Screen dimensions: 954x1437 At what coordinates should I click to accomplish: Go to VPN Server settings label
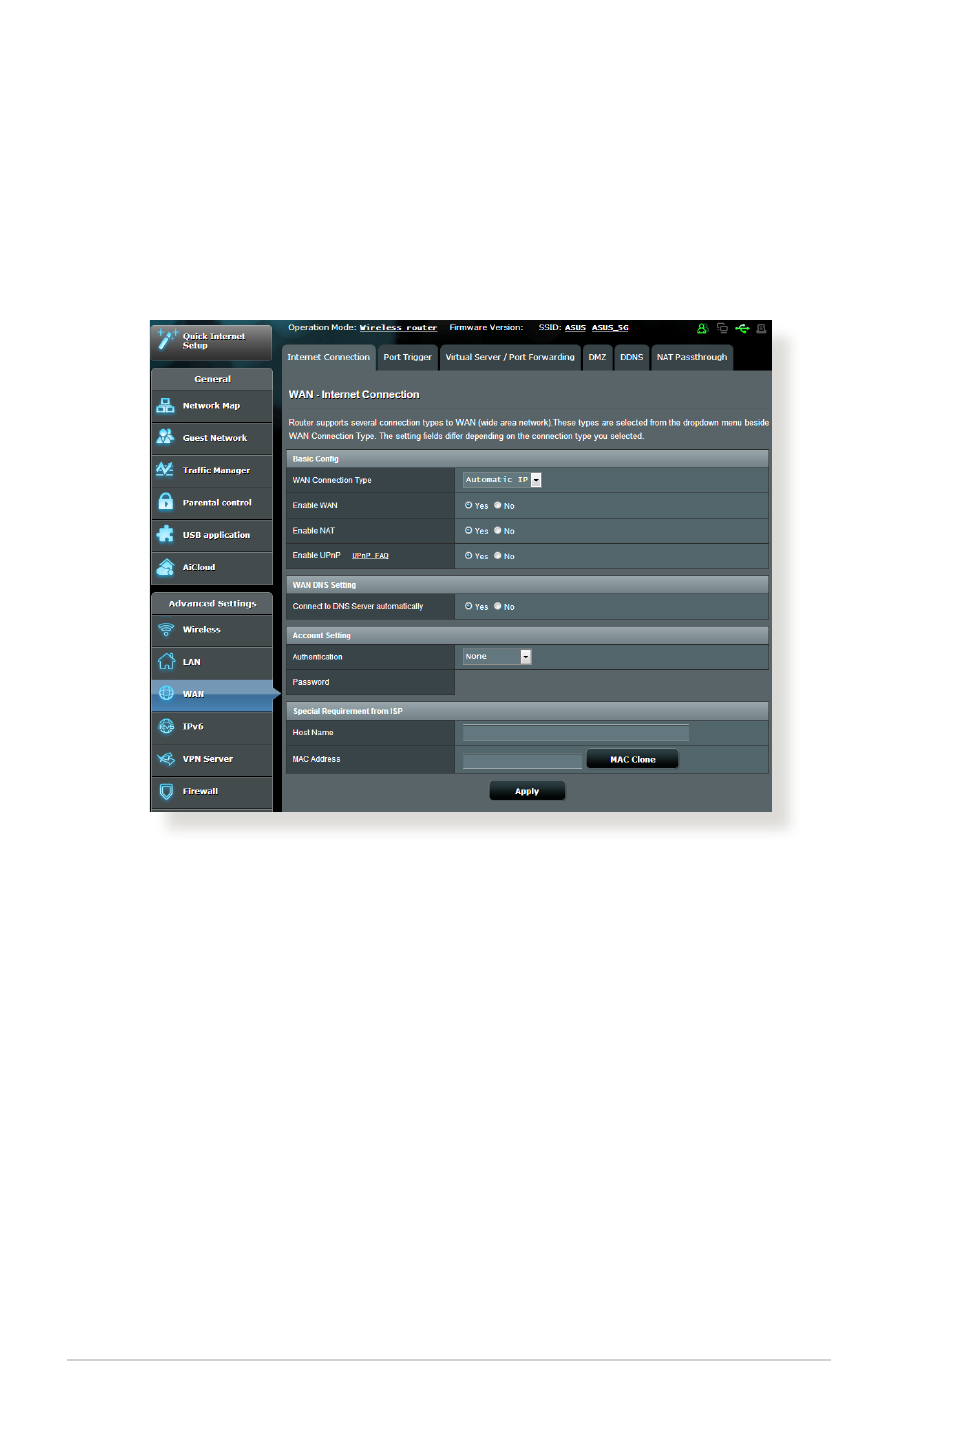pos(208,759)
